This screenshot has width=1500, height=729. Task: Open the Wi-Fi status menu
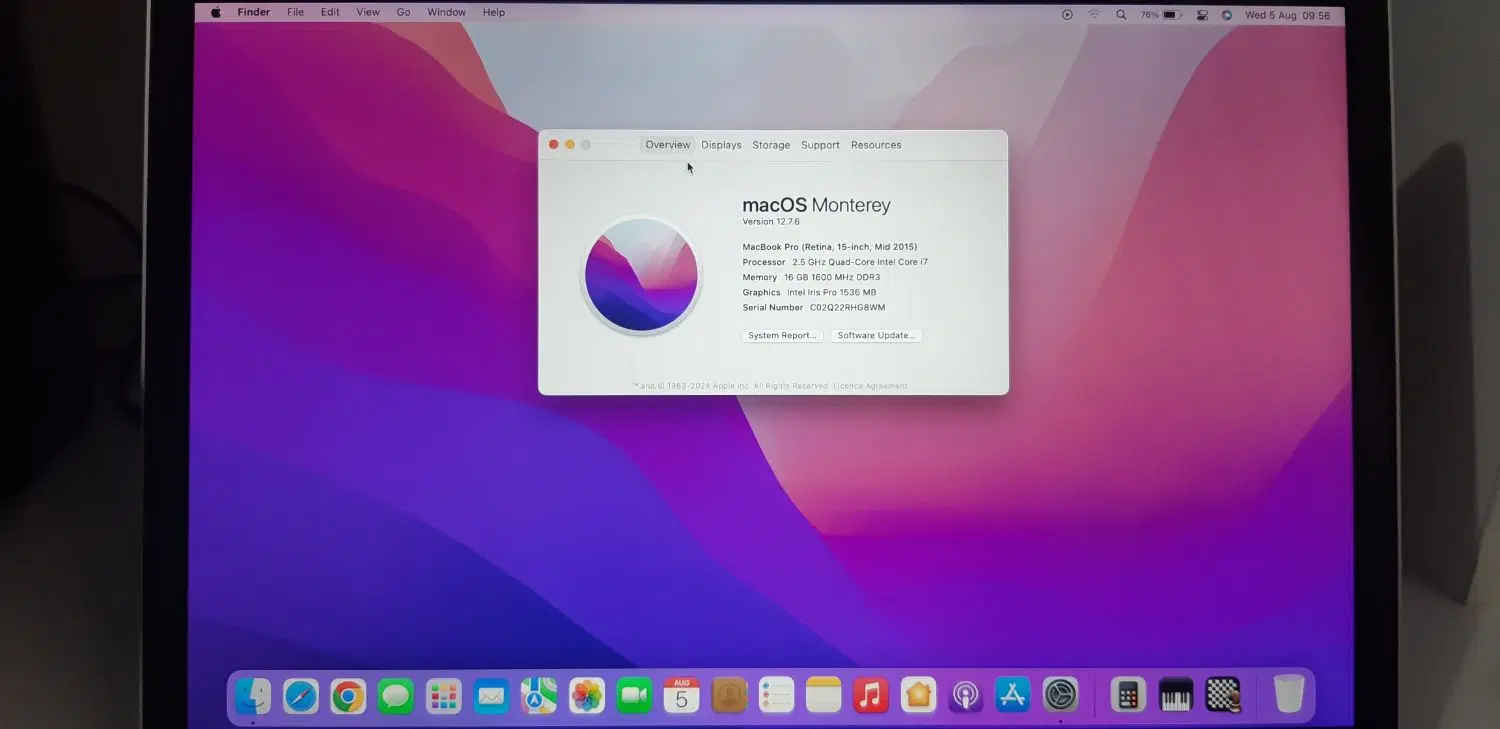click(x=1094, y=15)
